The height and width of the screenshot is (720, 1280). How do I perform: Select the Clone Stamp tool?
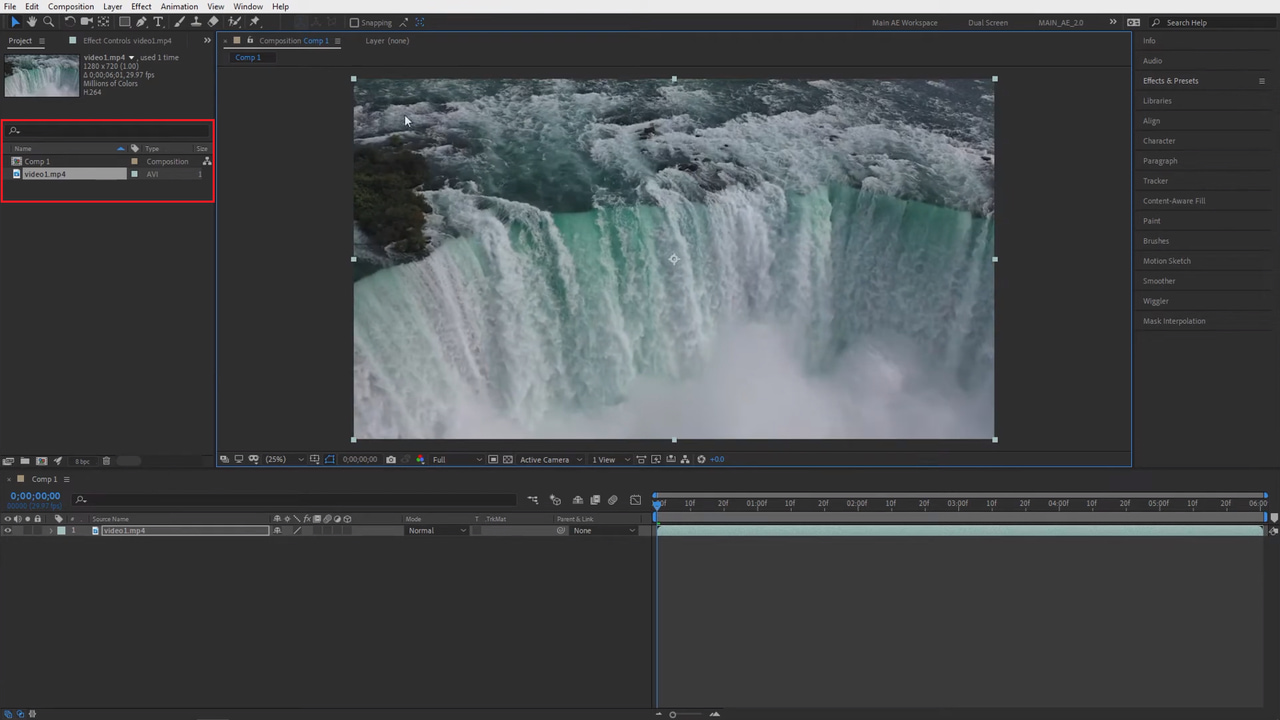(x=197, y=22)
